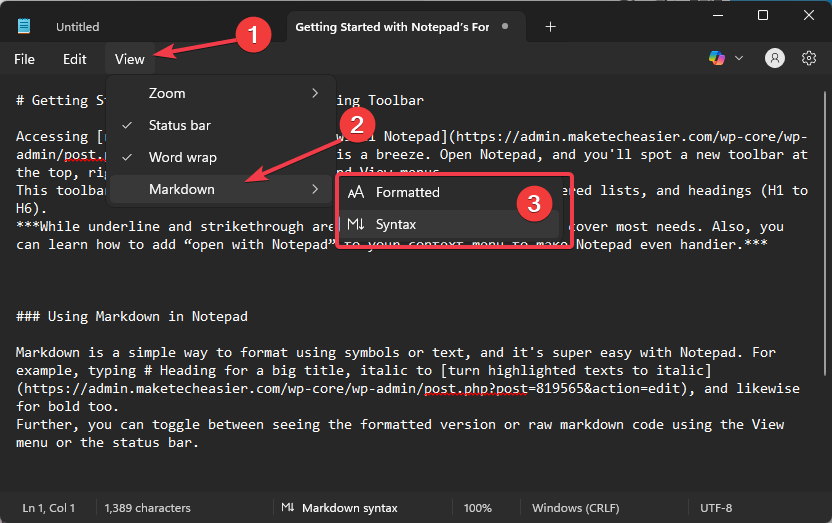Expand the Zoom submenu chevron
Screen dimensions: 832x523
click(315, 93)
